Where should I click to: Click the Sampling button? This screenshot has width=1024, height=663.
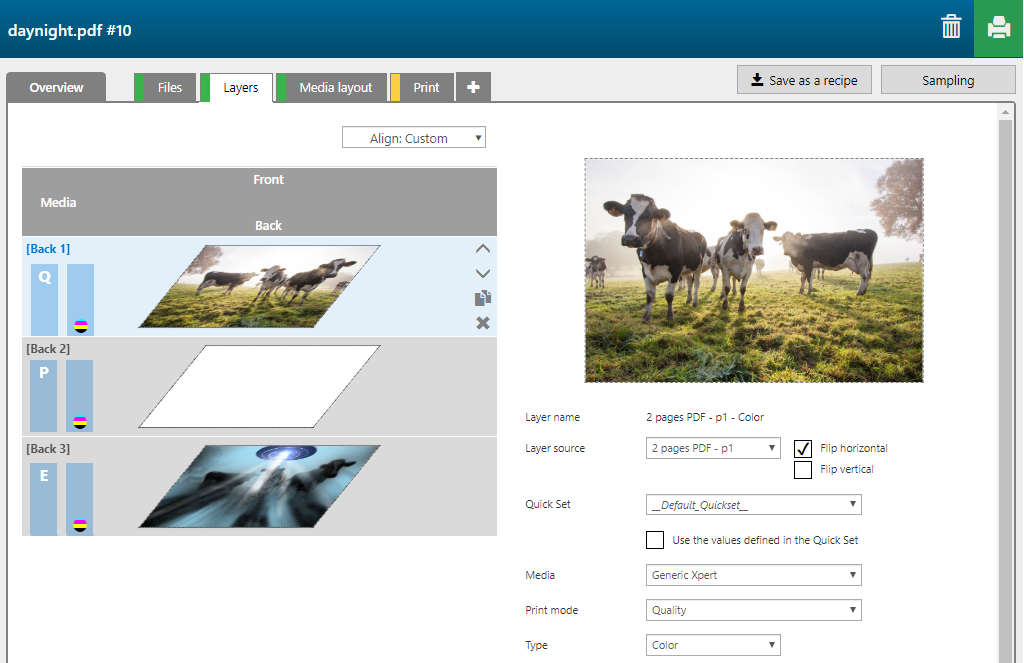point(947,80)
